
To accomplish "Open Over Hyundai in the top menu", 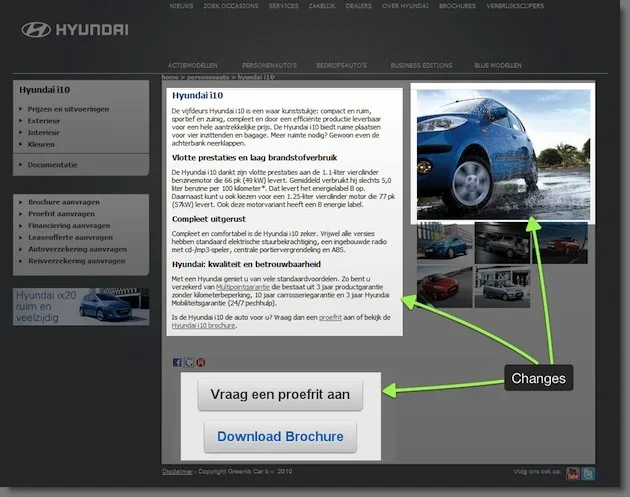I will (x=405, y=6).
